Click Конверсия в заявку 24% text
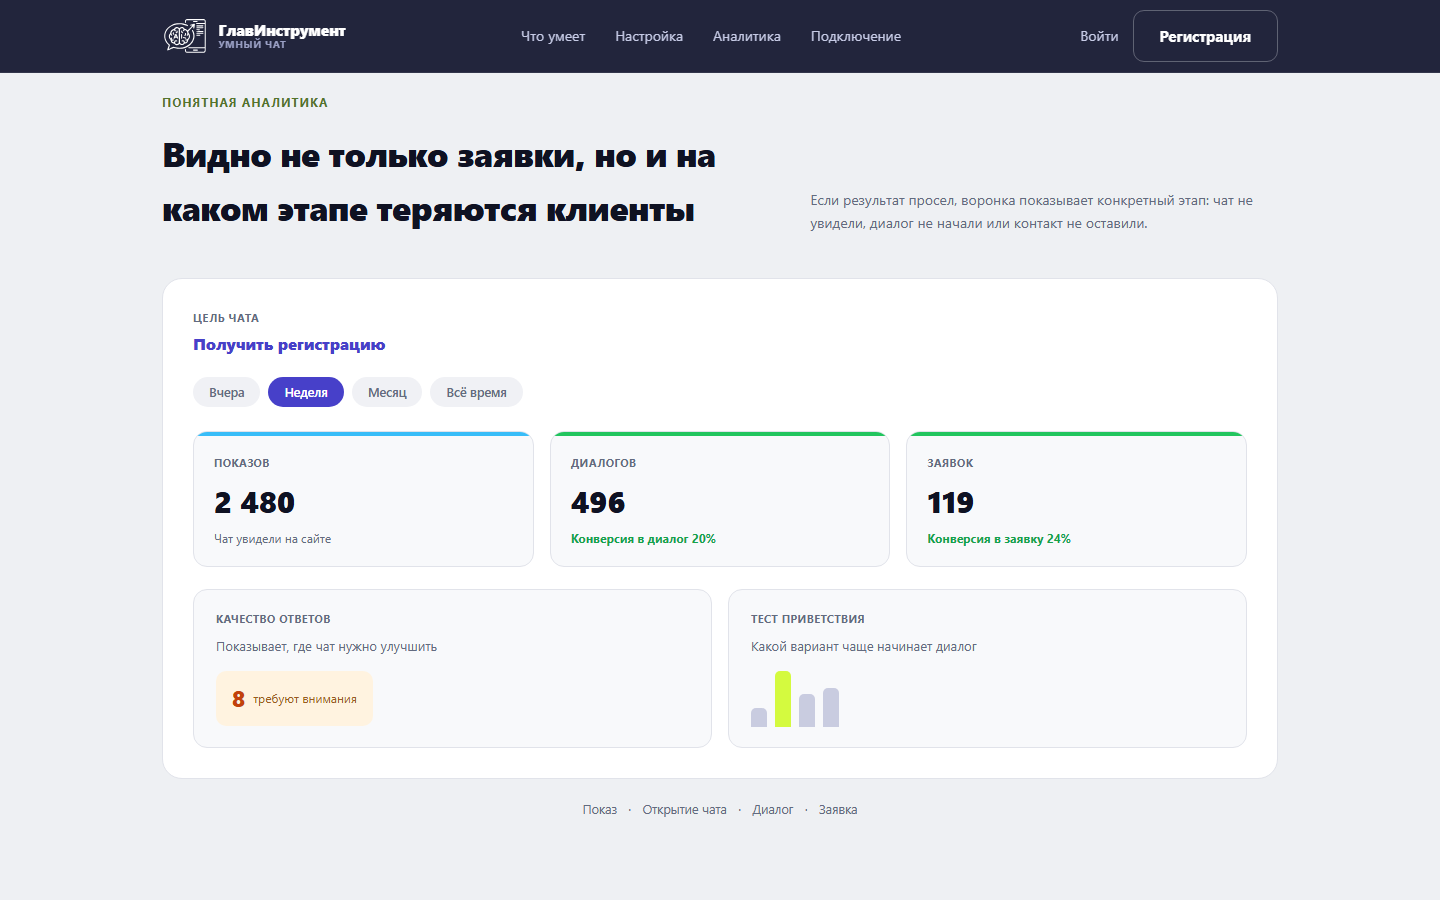 pos(999,539)
